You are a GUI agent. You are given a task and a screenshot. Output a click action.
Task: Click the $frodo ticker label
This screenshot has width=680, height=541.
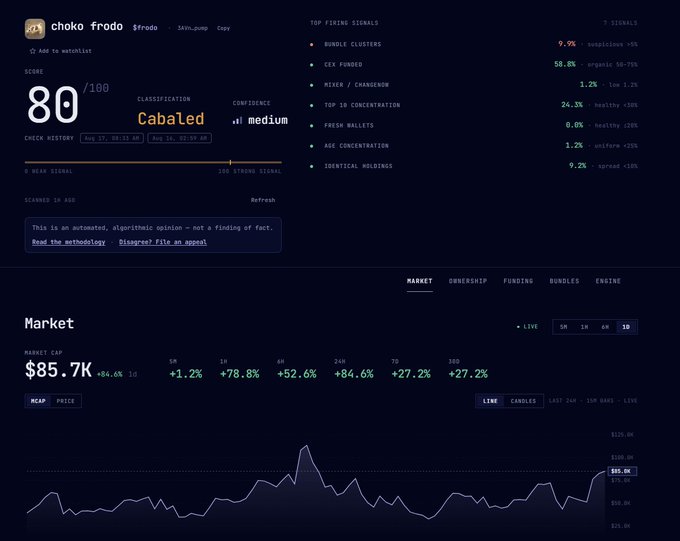(145, 28)
